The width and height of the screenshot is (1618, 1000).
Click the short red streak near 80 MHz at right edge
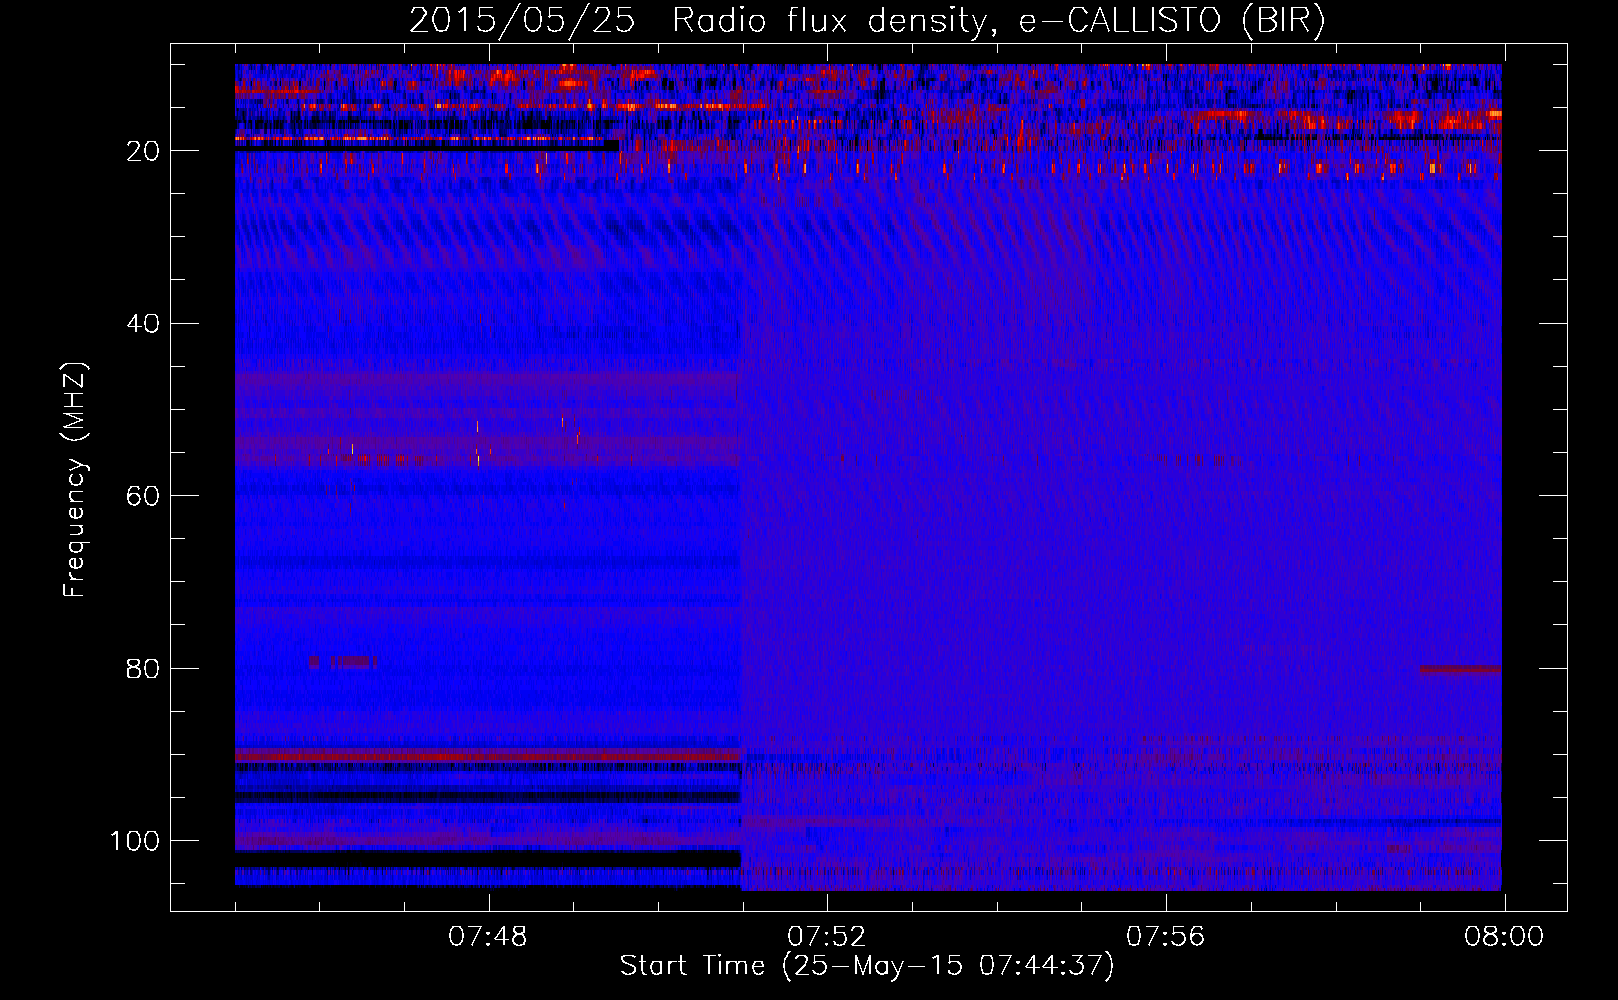pyautogui.click(x=1460, y=669)
